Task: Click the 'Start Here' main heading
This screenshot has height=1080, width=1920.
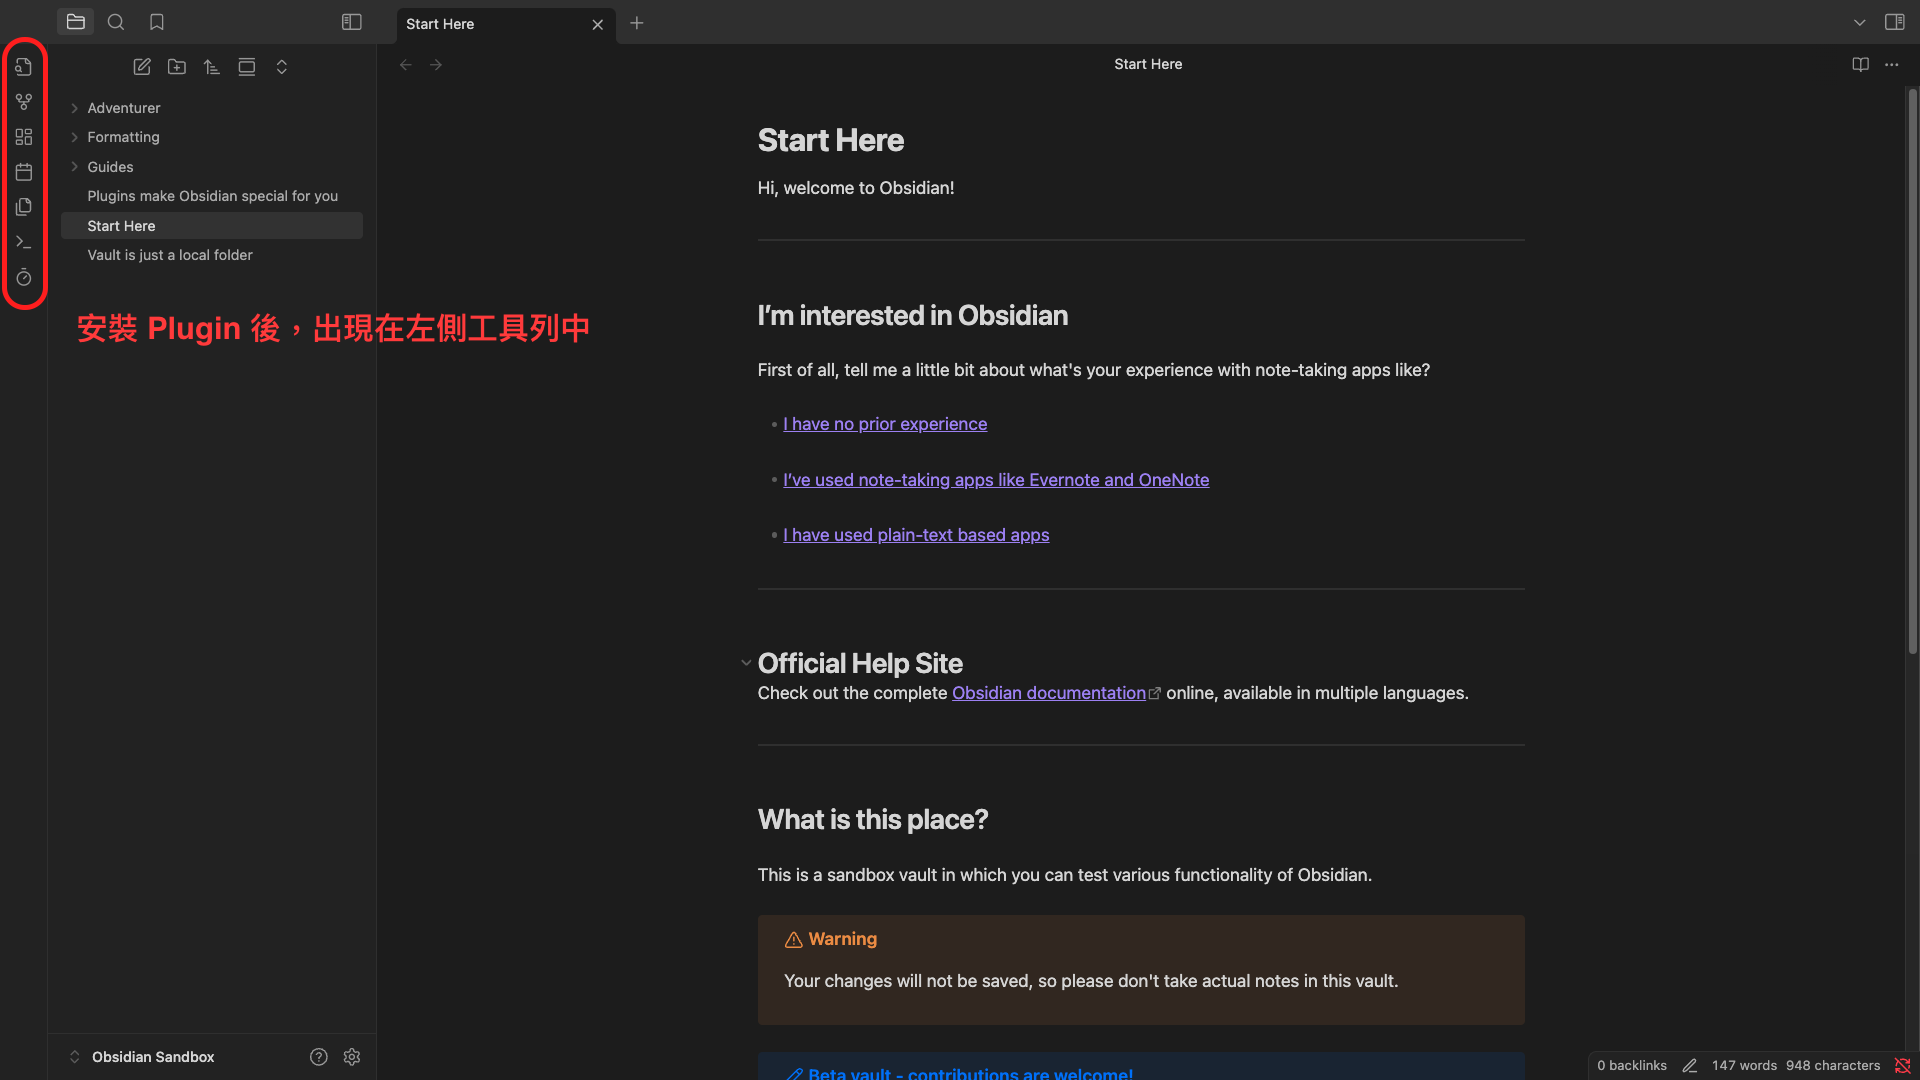Action: (831, 140)
